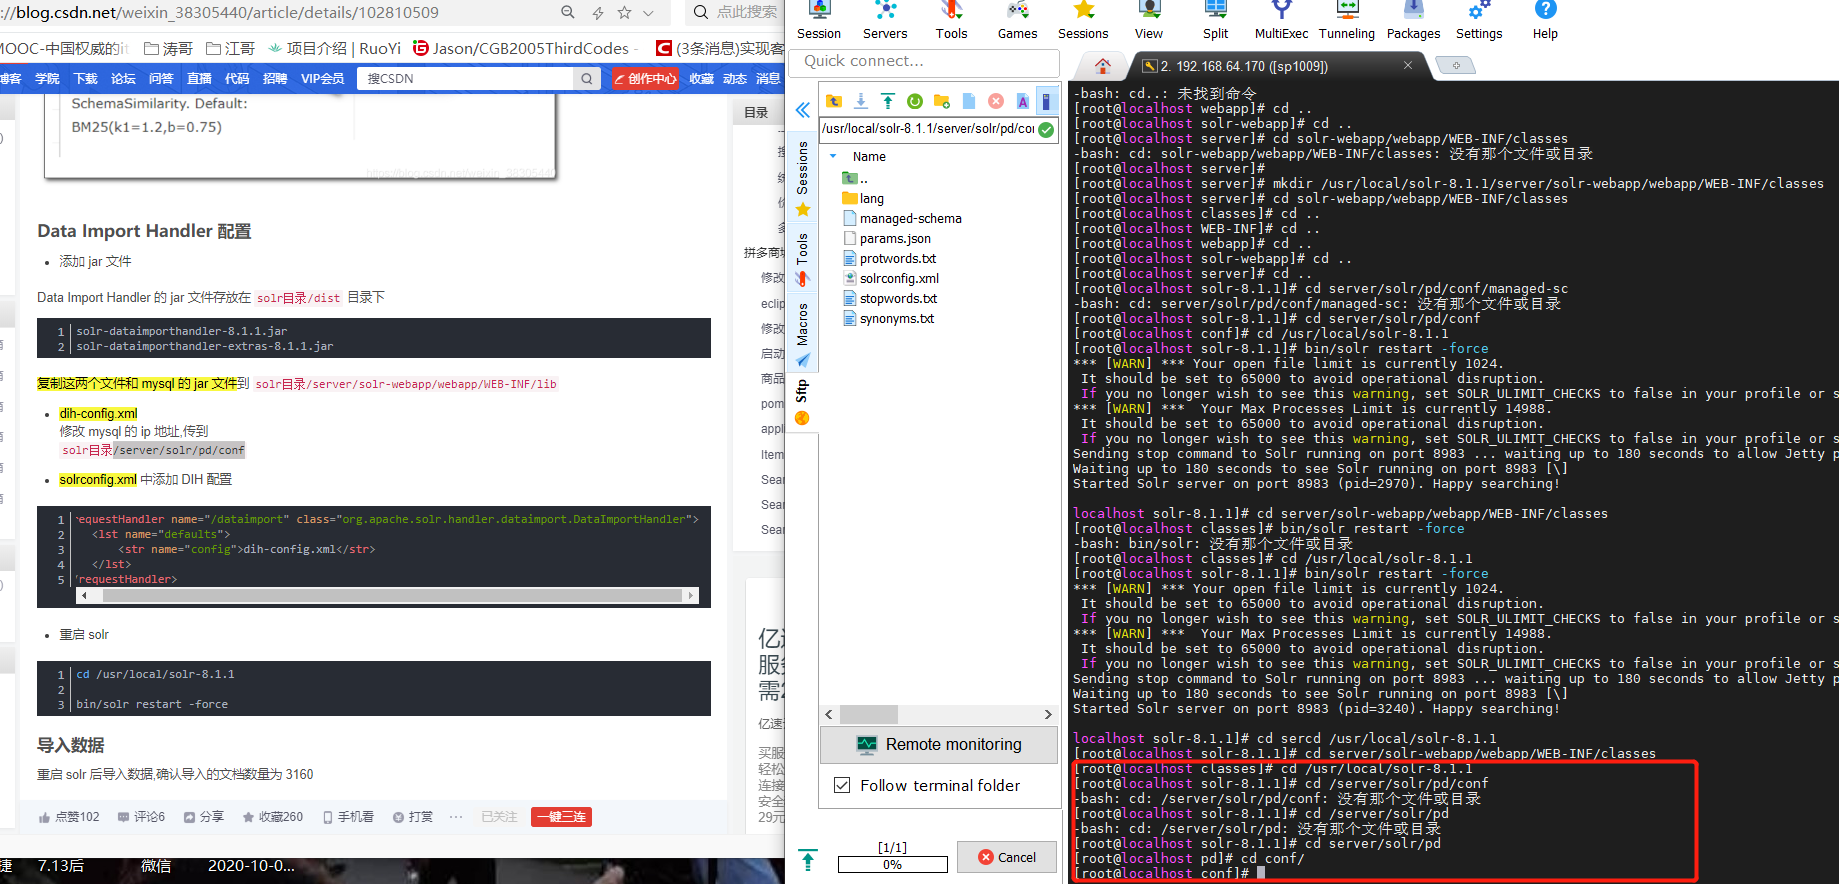Viewport: 1839px width, 884px height.
Task: Open the Servers toolbar button
Action: [885, 20]
